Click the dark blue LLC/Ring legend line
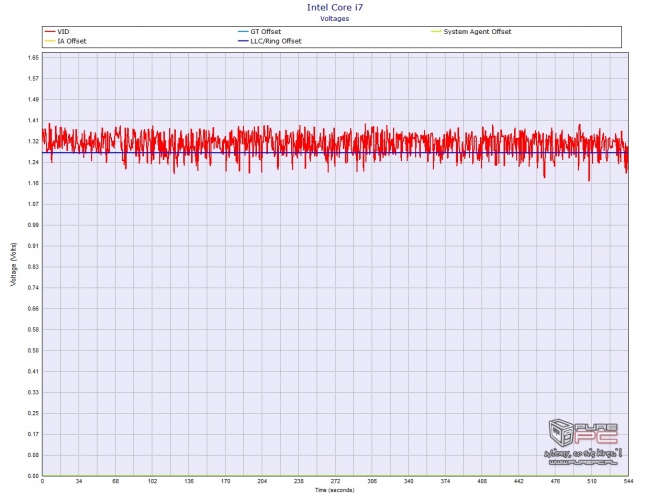670x502 pixels. pyautogui.click(x=243, y=41)
